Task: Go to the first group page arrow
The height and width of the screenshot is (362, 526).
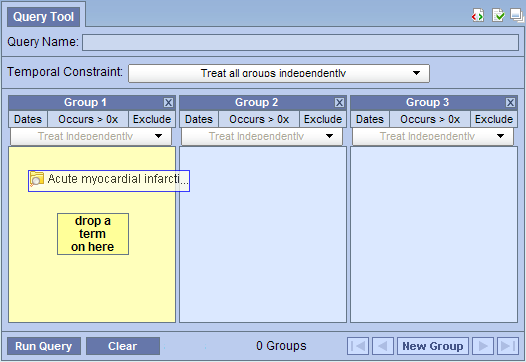Action: click(358, 346)
